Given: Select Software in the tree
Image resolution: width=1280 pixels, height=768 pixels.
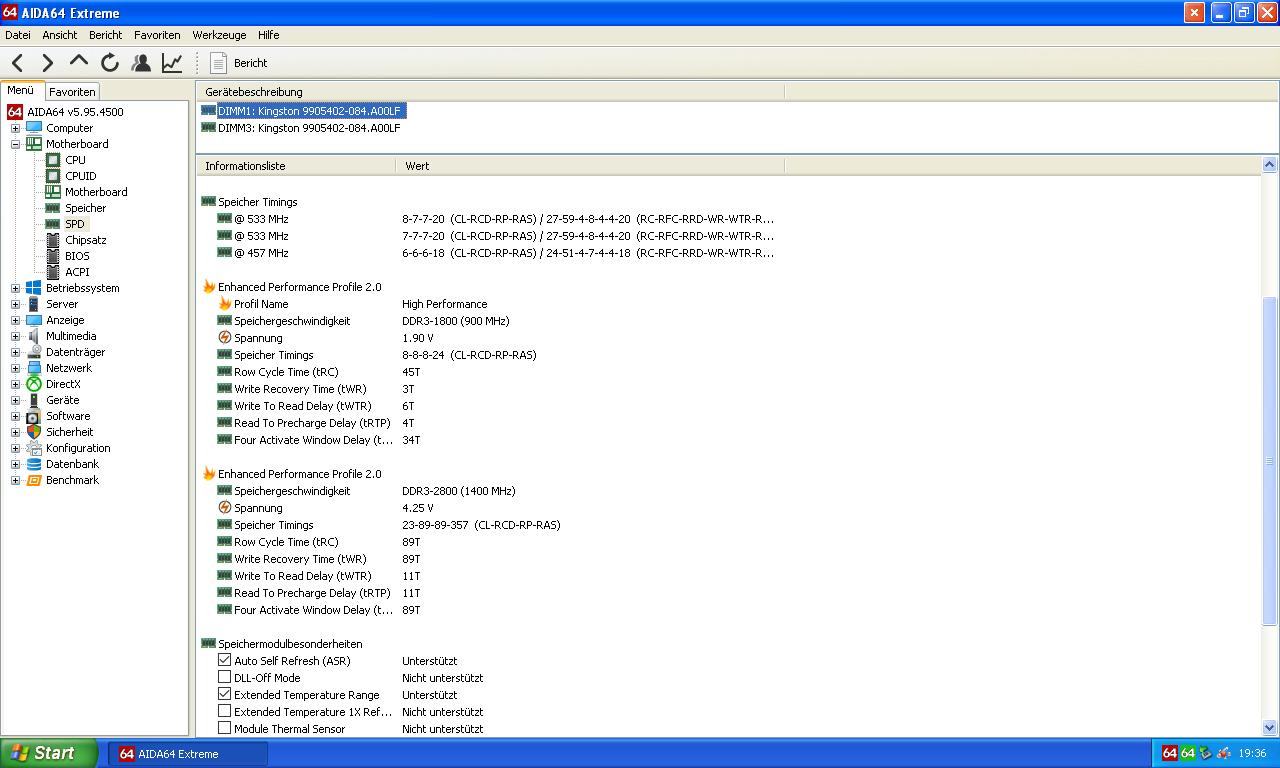Looking at the screenshot, I should click(x=67, y=416).
